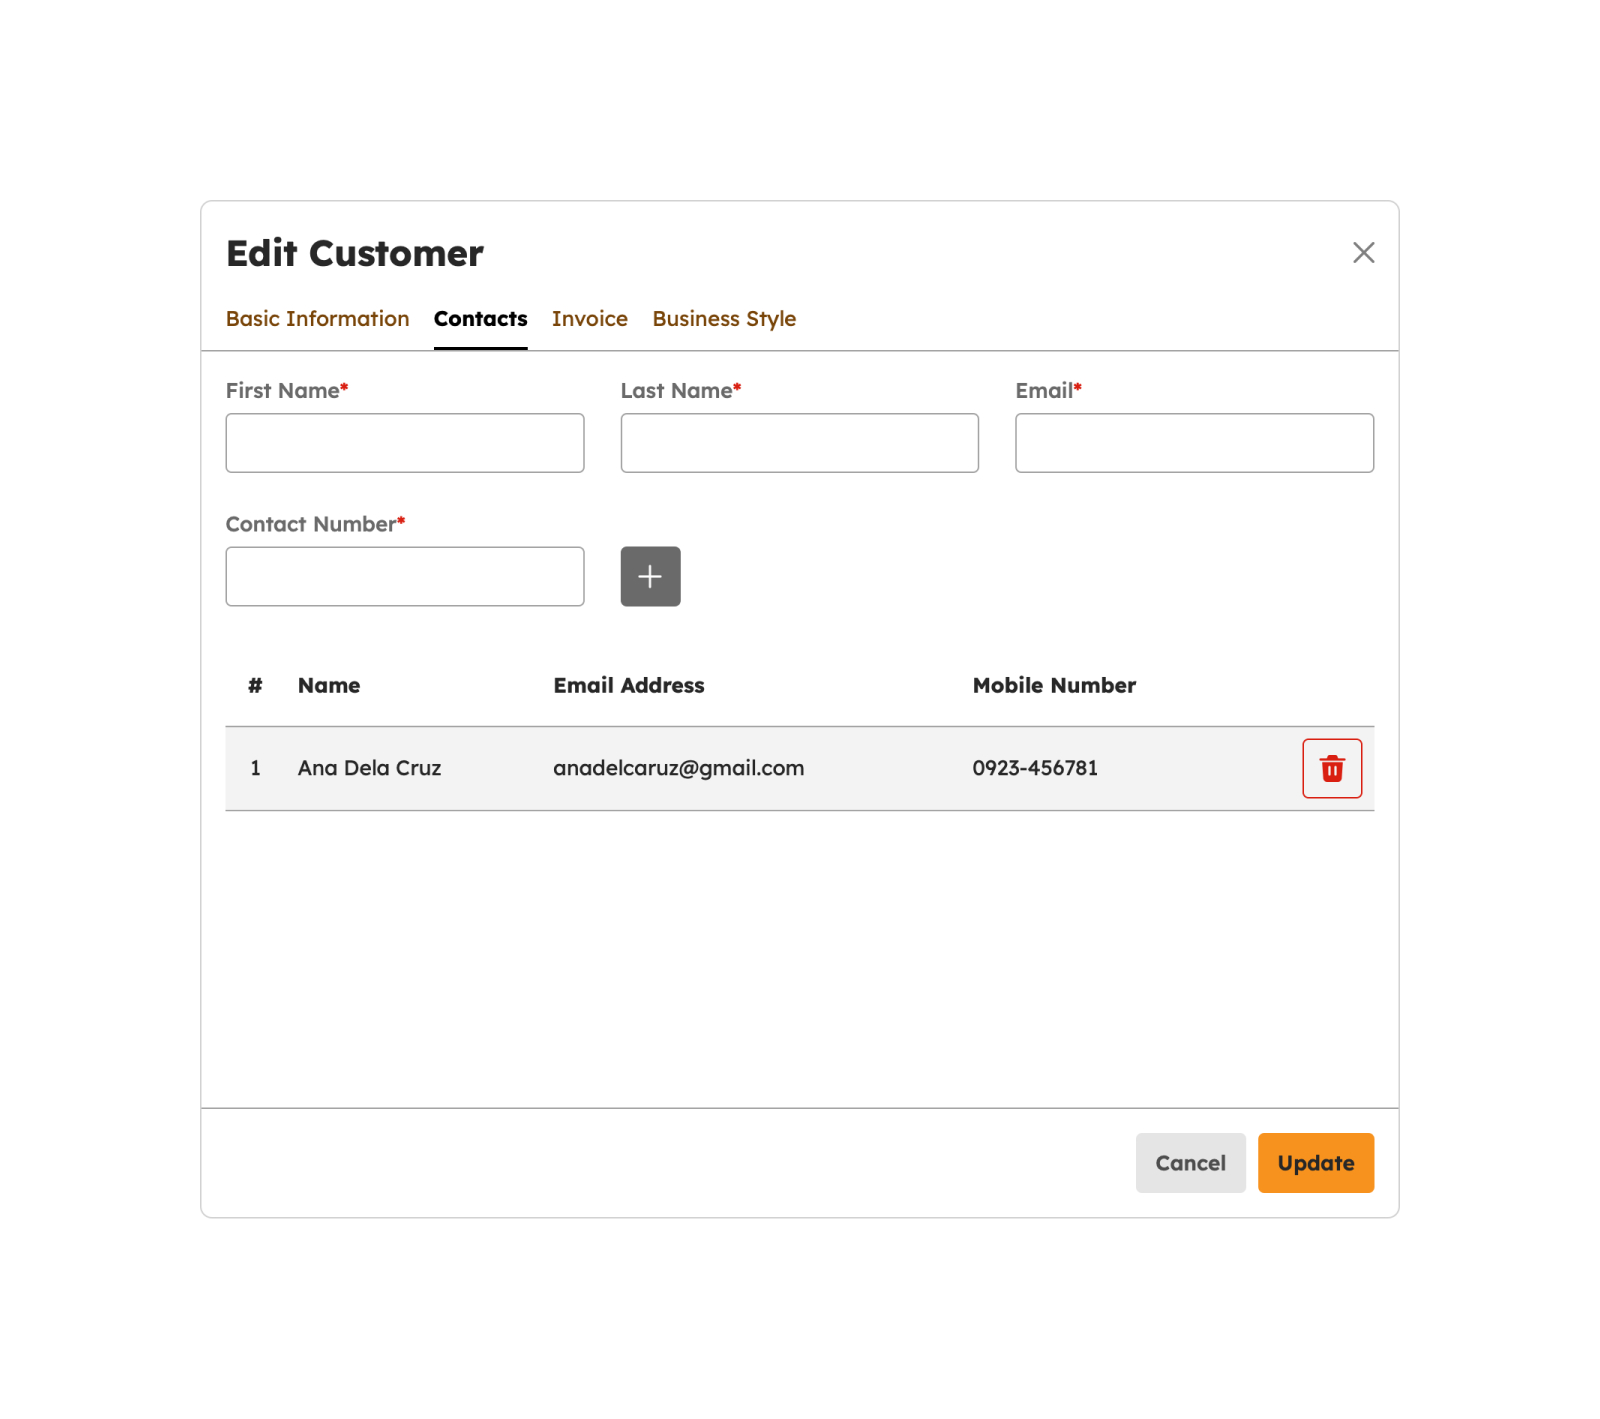Click into the Contact Number field

point(405,576)
